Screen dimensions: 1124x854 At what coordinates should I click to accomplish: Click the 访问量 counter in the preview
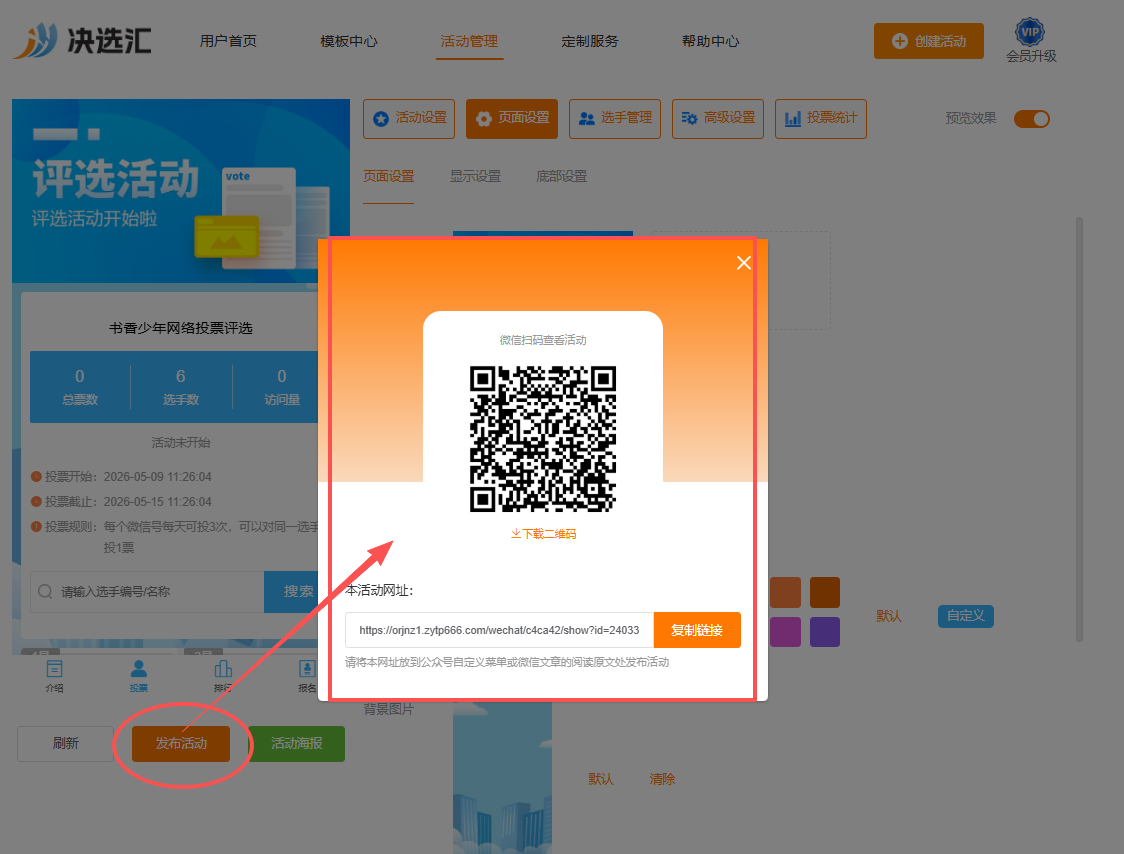(282, 386)
